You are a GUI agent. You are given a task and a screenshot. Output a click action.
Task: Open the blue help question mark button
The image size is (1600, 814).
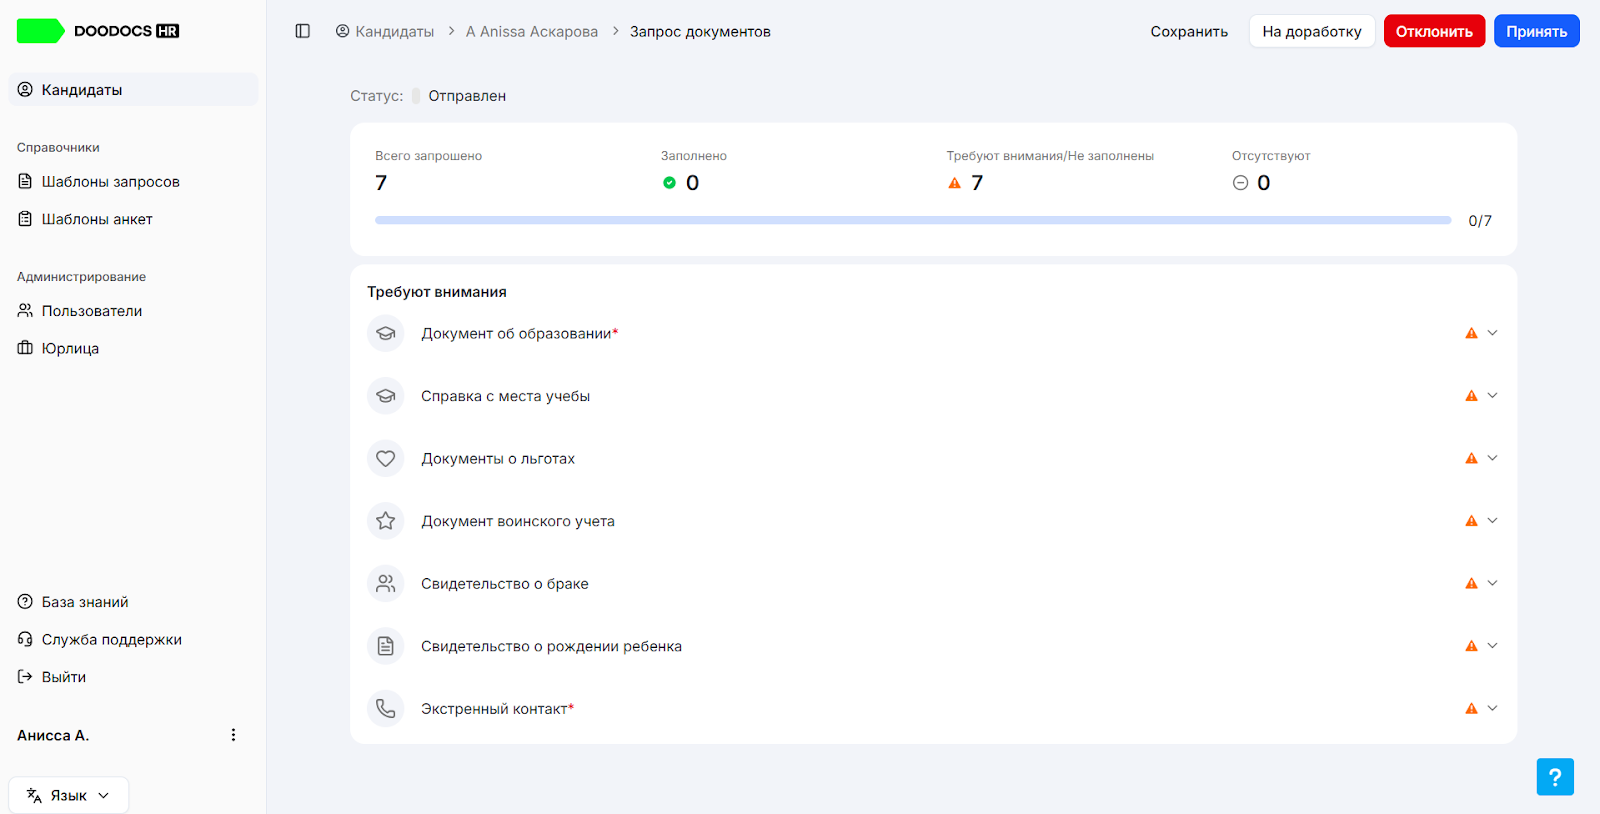click(1555, 777)
